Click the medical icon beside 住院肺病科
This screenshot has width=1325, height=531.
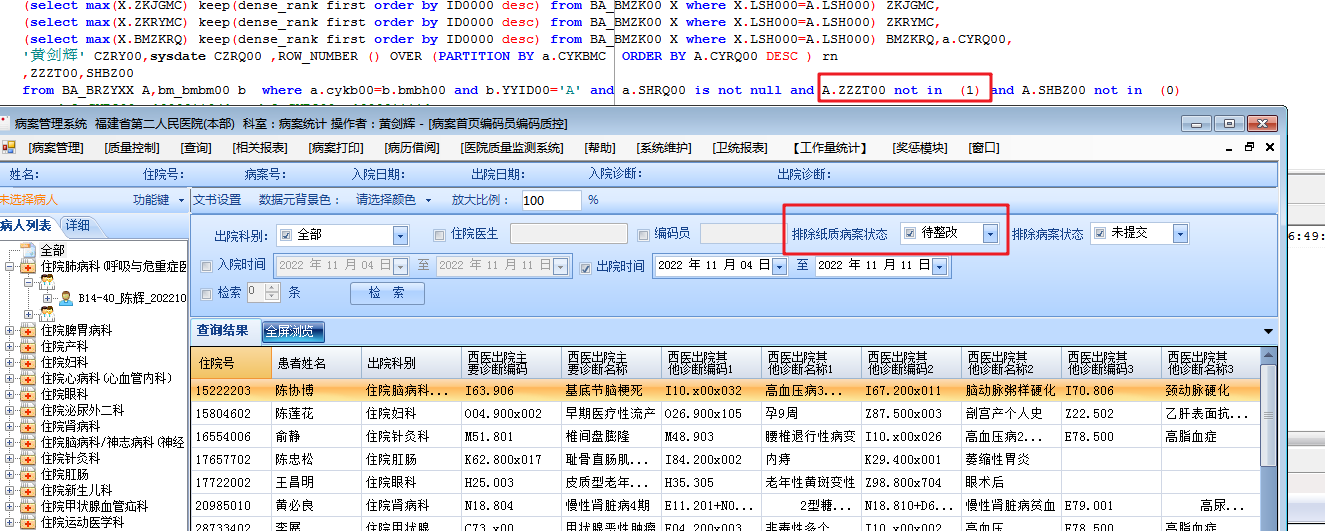point(29,266)
